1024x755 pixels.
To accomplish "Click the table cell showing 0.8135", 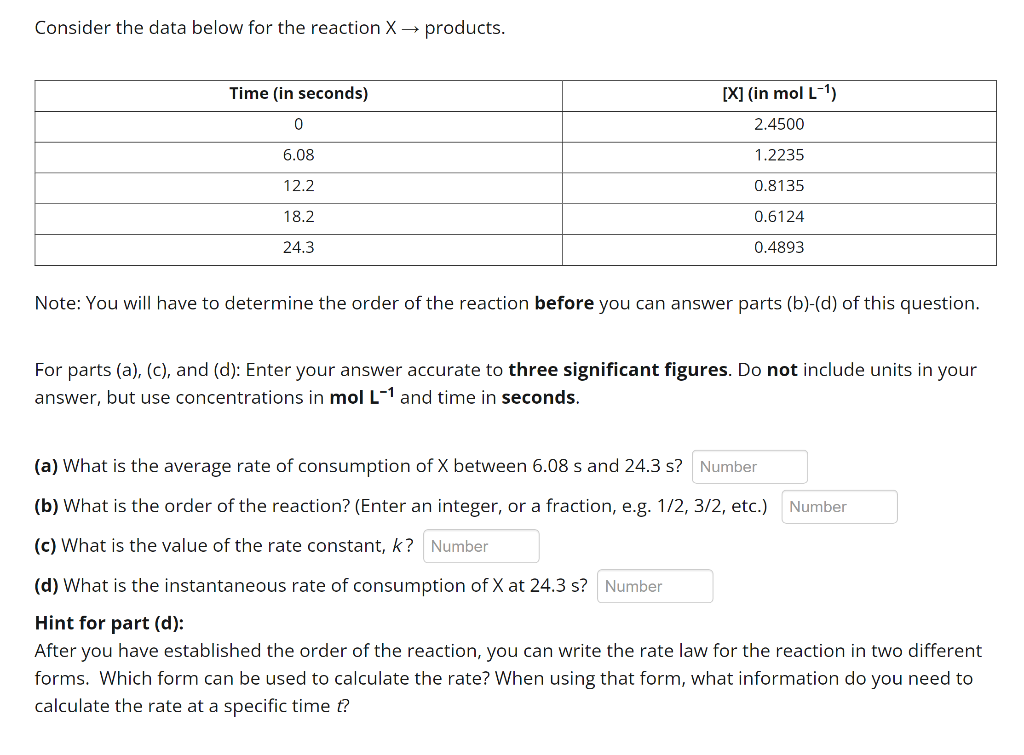I will 779,186.
